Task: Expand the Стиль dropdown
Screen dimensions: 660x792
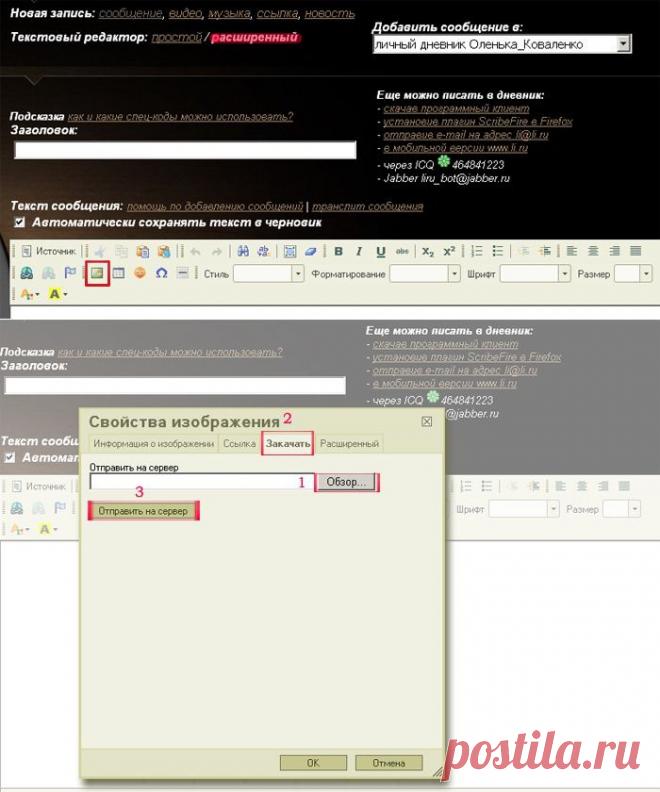Action: [297, 273]
